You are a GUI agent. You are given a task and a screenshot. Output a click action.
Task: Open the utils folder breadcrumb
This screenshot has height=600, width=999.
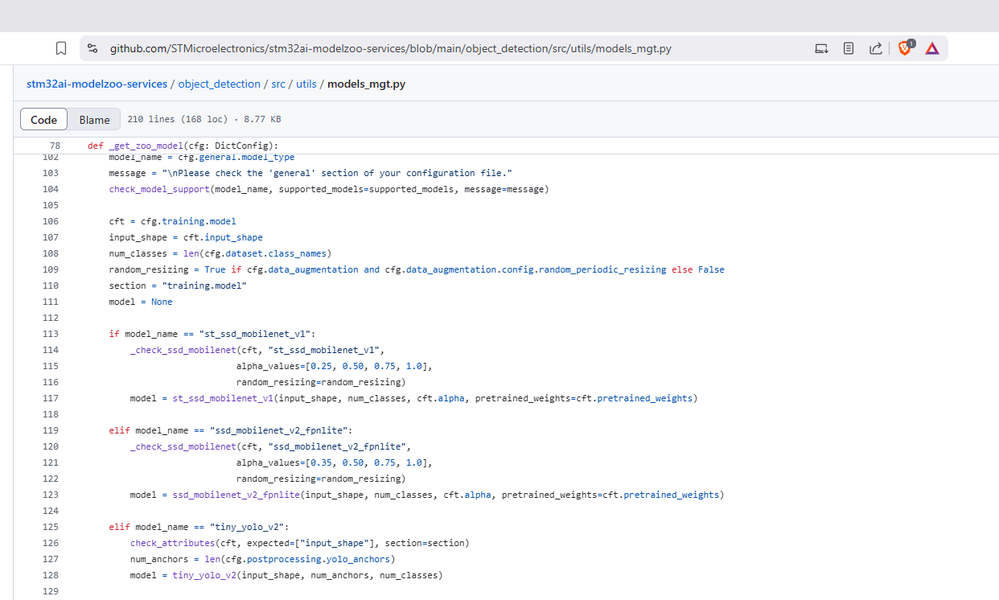[306, 84]
